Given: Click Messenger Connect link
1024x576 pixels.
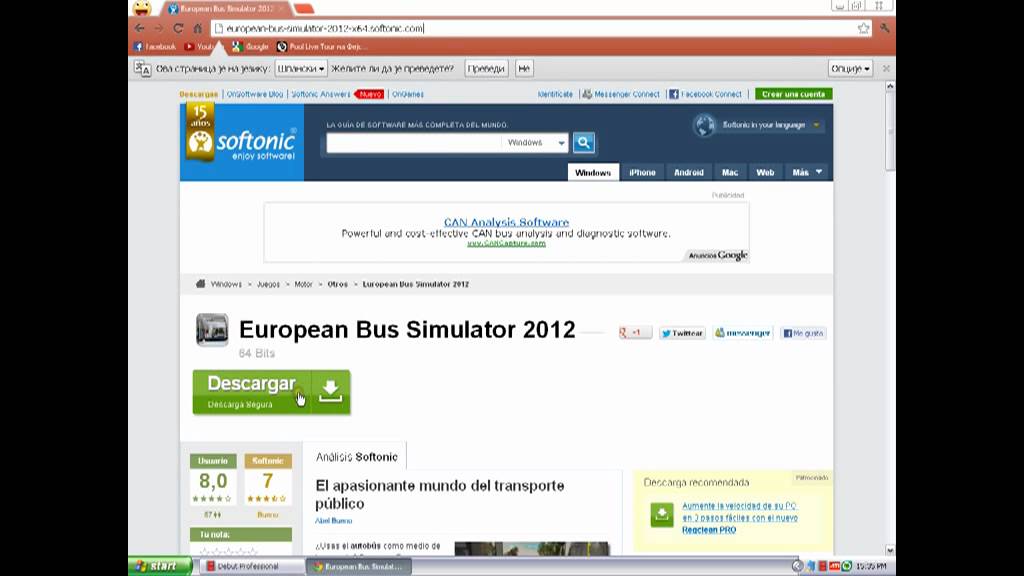Looking at the screenshot, I should [x=621, y=94].
